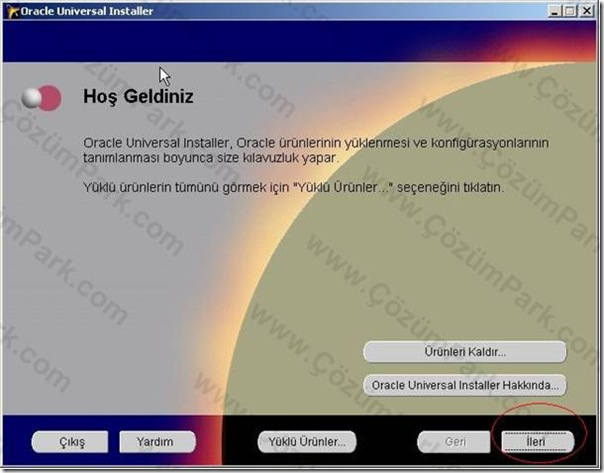Click the Oracle Universal Installer title icon
Viewport: 604px width, 473px height.
[x=12, y=11]
